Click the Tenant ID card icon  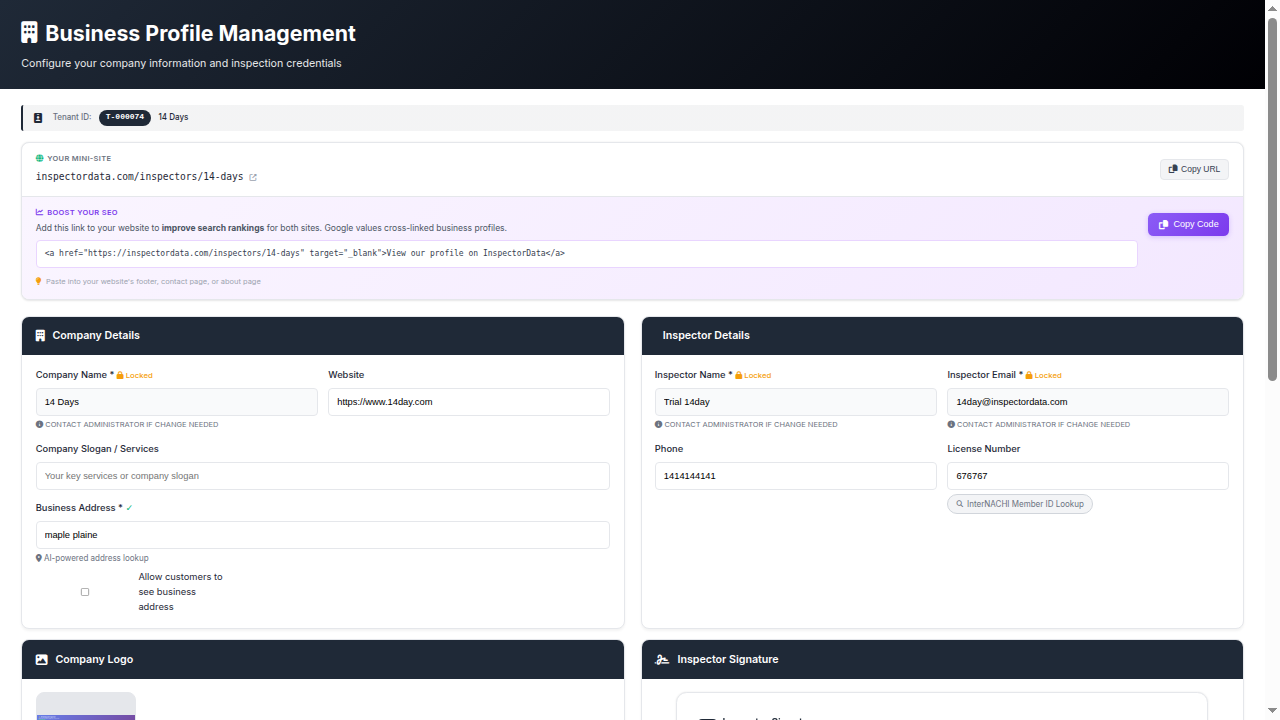pyautogui.click(x=37, y=117)
